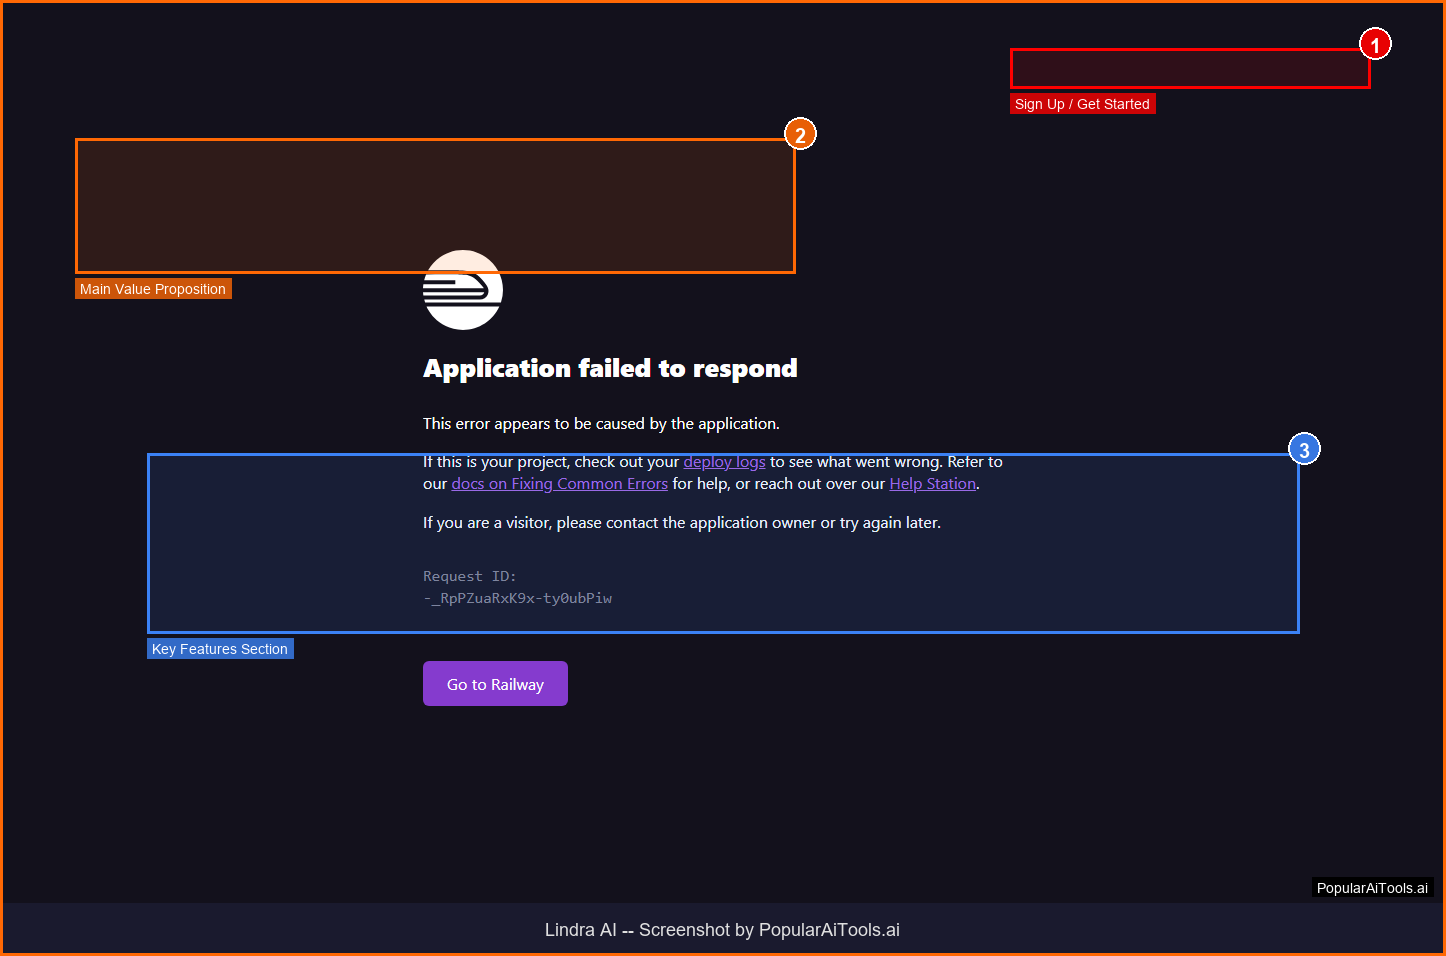Click the Main Value Proposition label

pyautogui.click(x=153, y=289)
